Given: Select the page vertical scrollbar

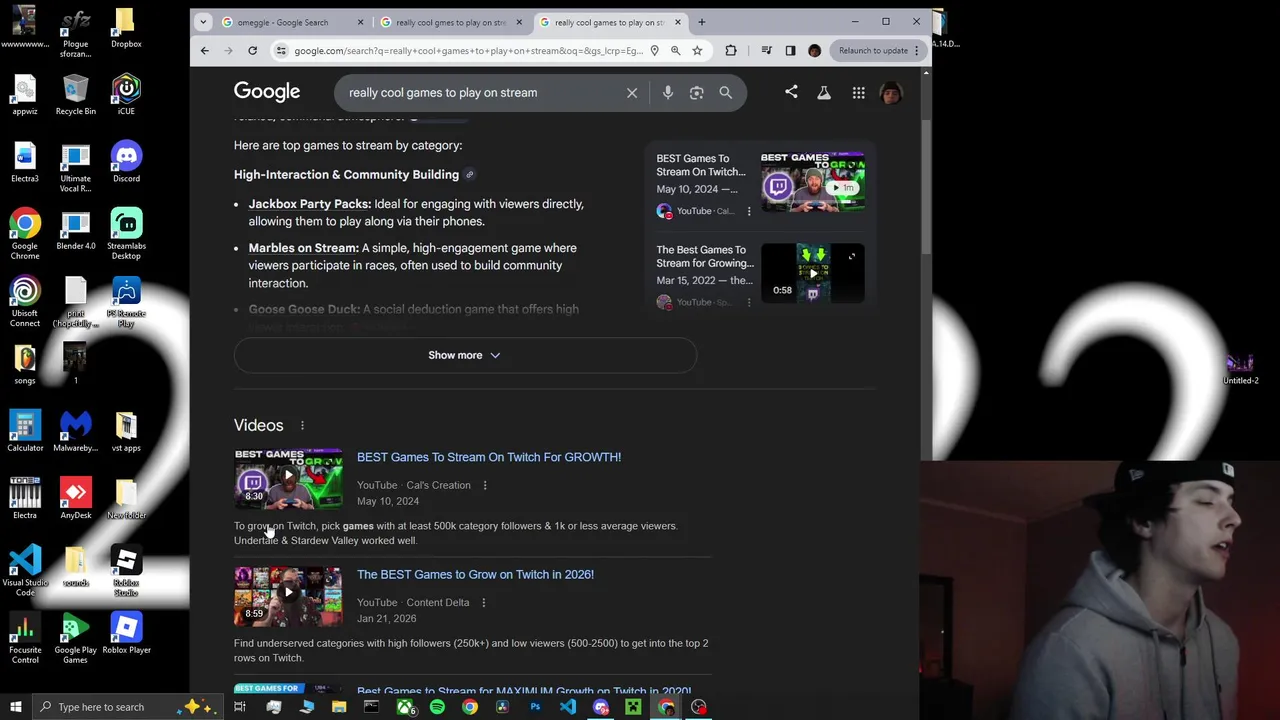Looking at the screenshot, I should coord(925,185).
